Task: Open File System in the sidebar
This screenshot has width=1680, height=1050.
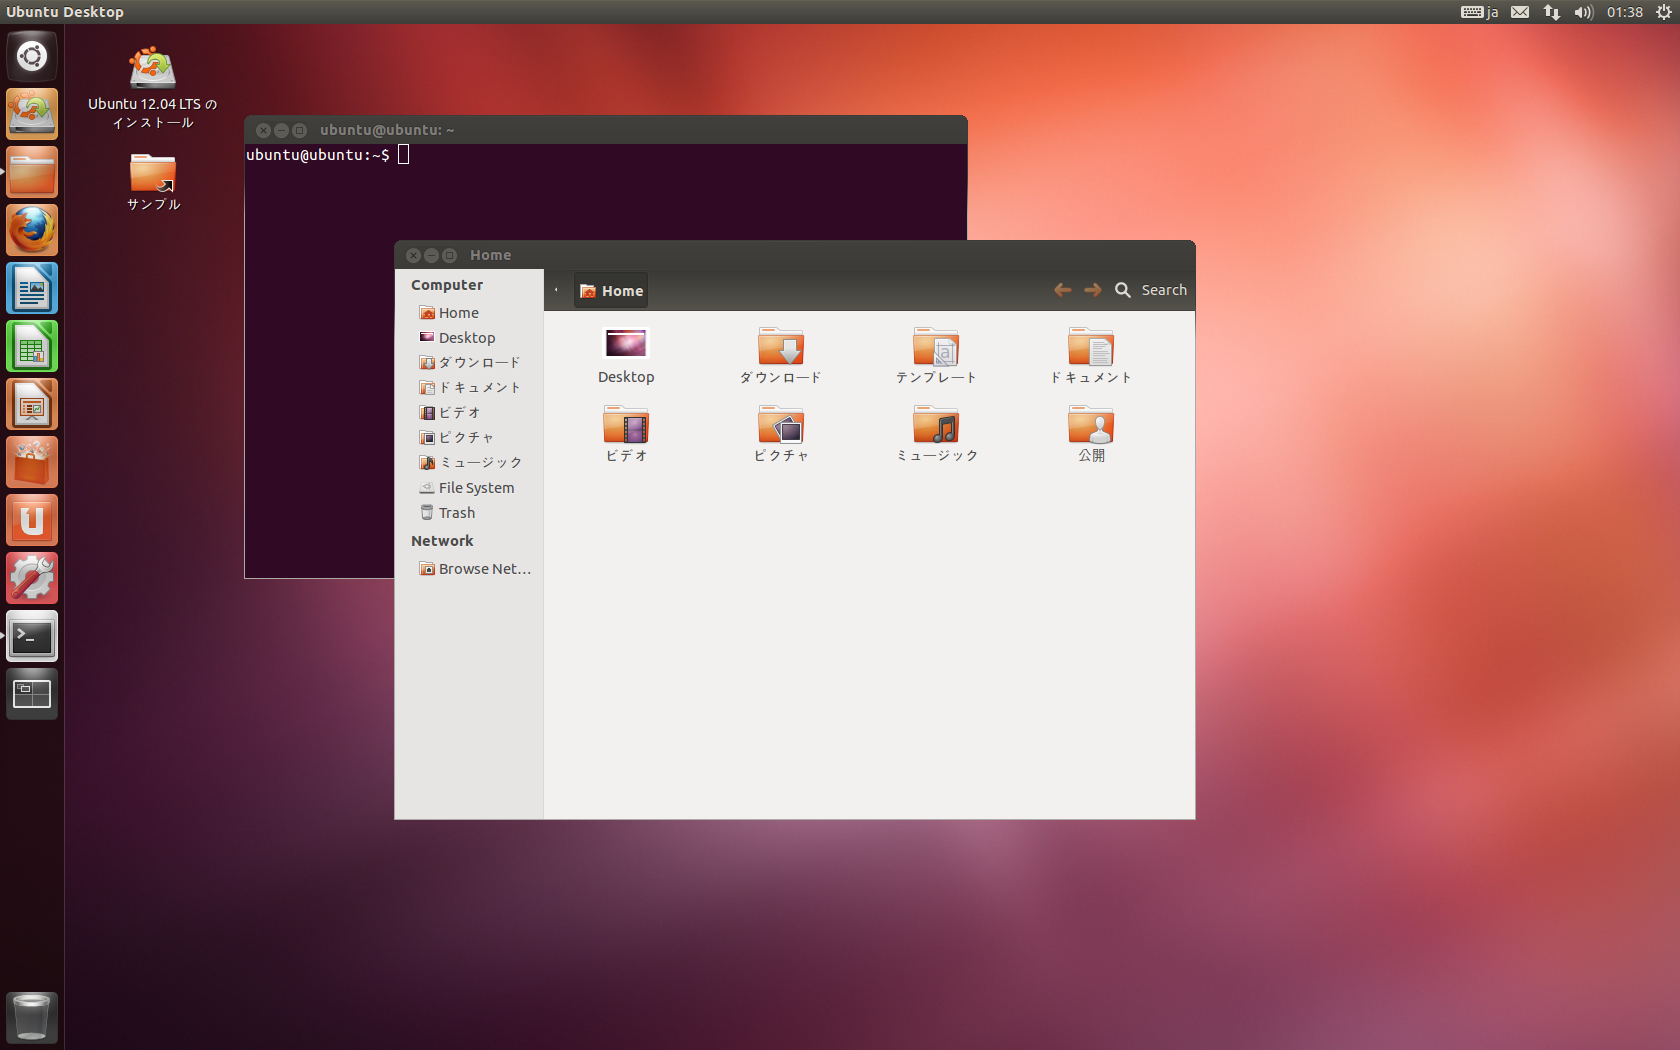Action: click(x=469, y=488)
